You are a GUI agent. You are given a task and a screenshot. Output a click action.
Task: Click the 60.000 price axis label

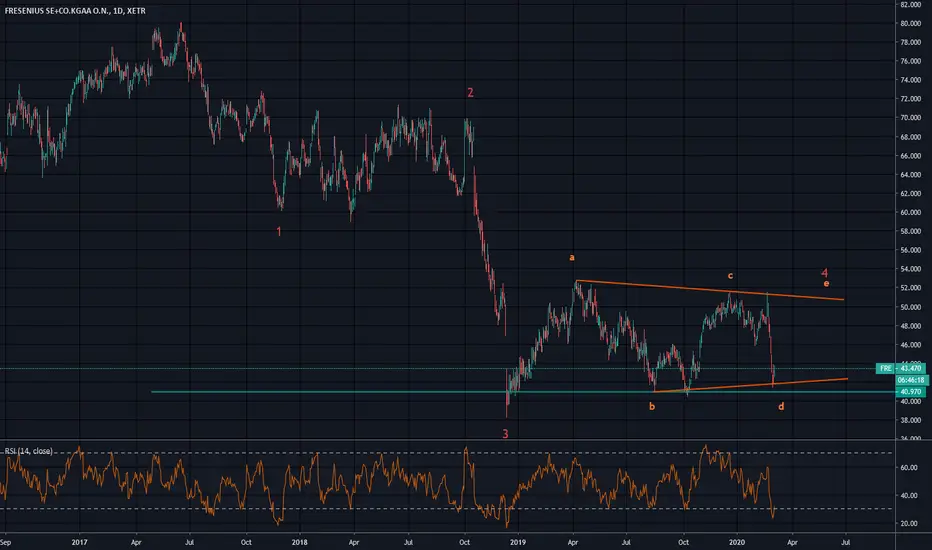pyautogui.click(x=911, y=212)
